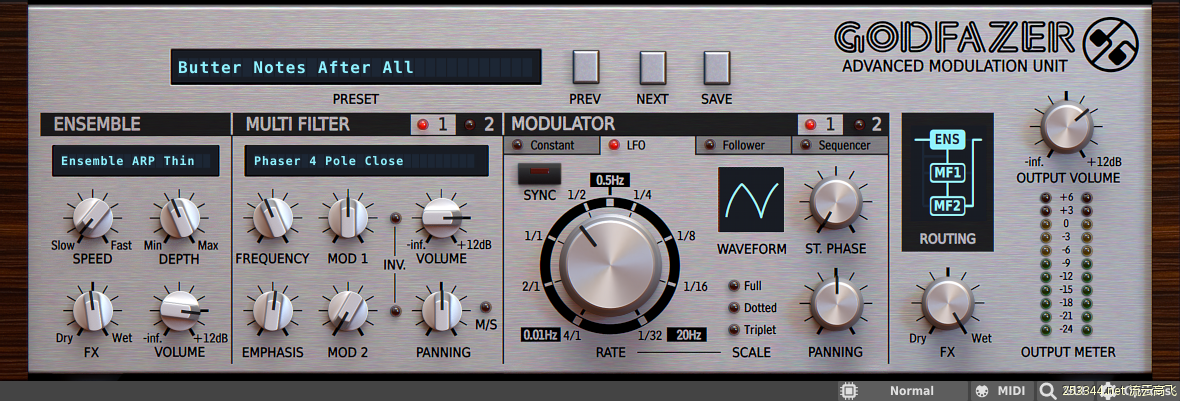Screen dimensions: 1180x401
Task: Click the large LFO RATE knob
Action: pos(610,264)
